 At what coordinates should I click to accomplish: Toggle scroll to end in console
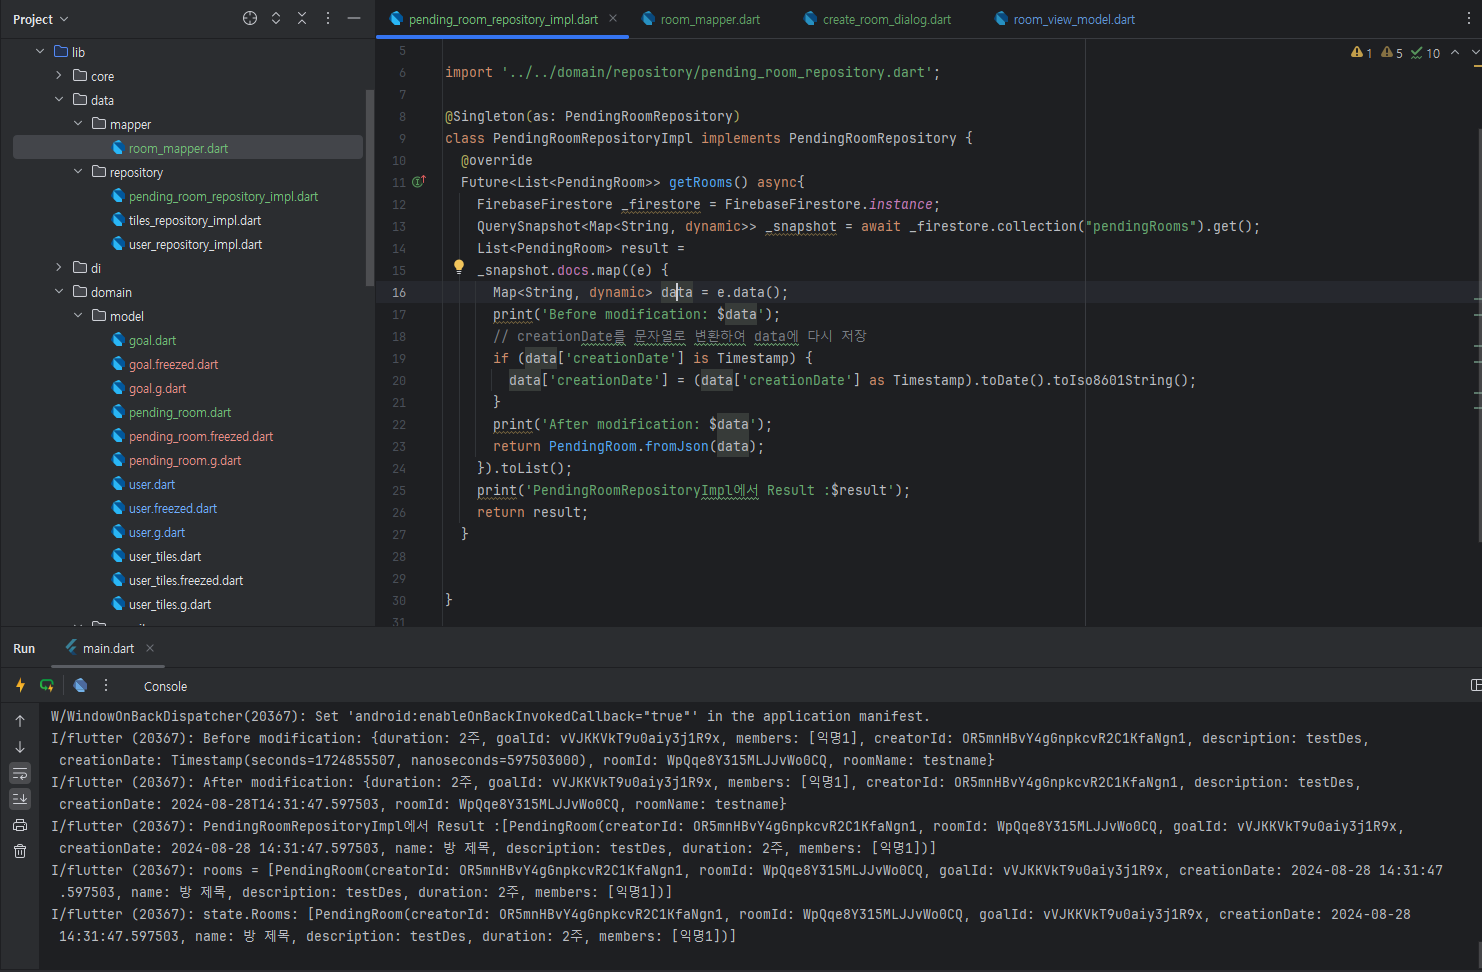[x=20, y=799]
